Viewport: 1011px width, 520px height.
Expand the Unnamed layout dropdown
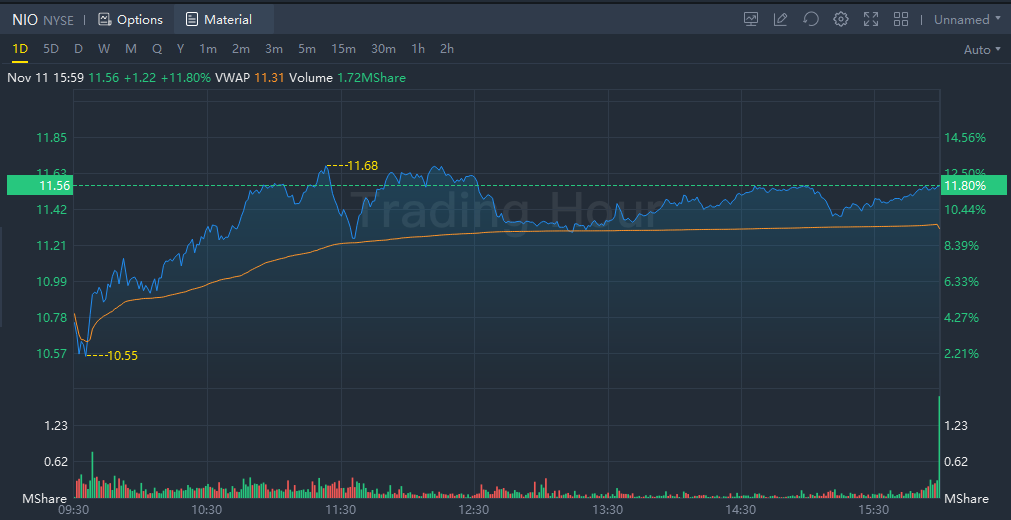(x=968, y=19)
